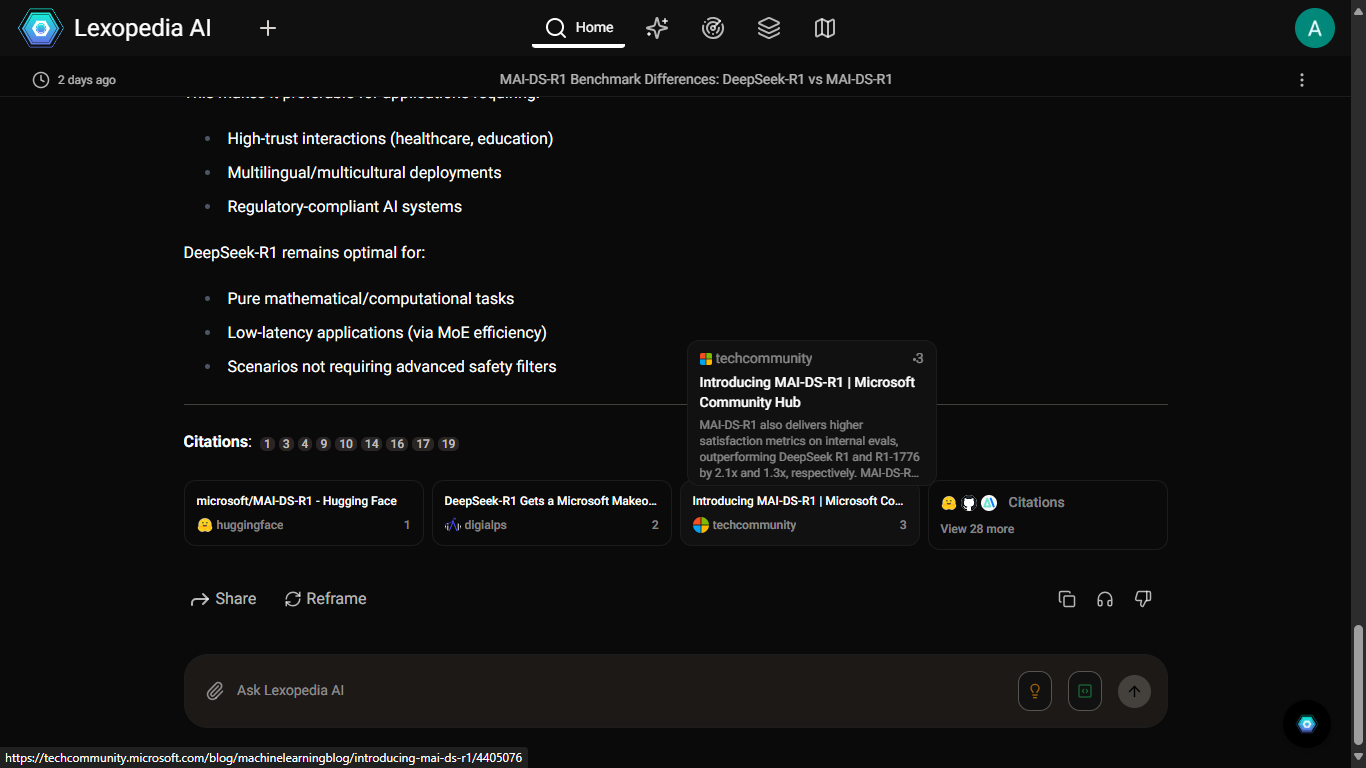Click citation number 19 badge

click(x=449, y=444)
